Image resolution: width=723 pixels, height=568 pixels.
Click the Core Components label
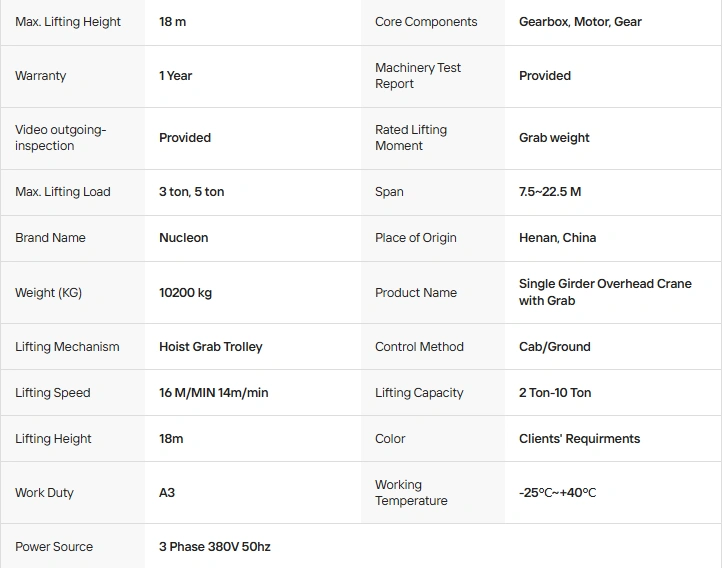click(426, 22)
